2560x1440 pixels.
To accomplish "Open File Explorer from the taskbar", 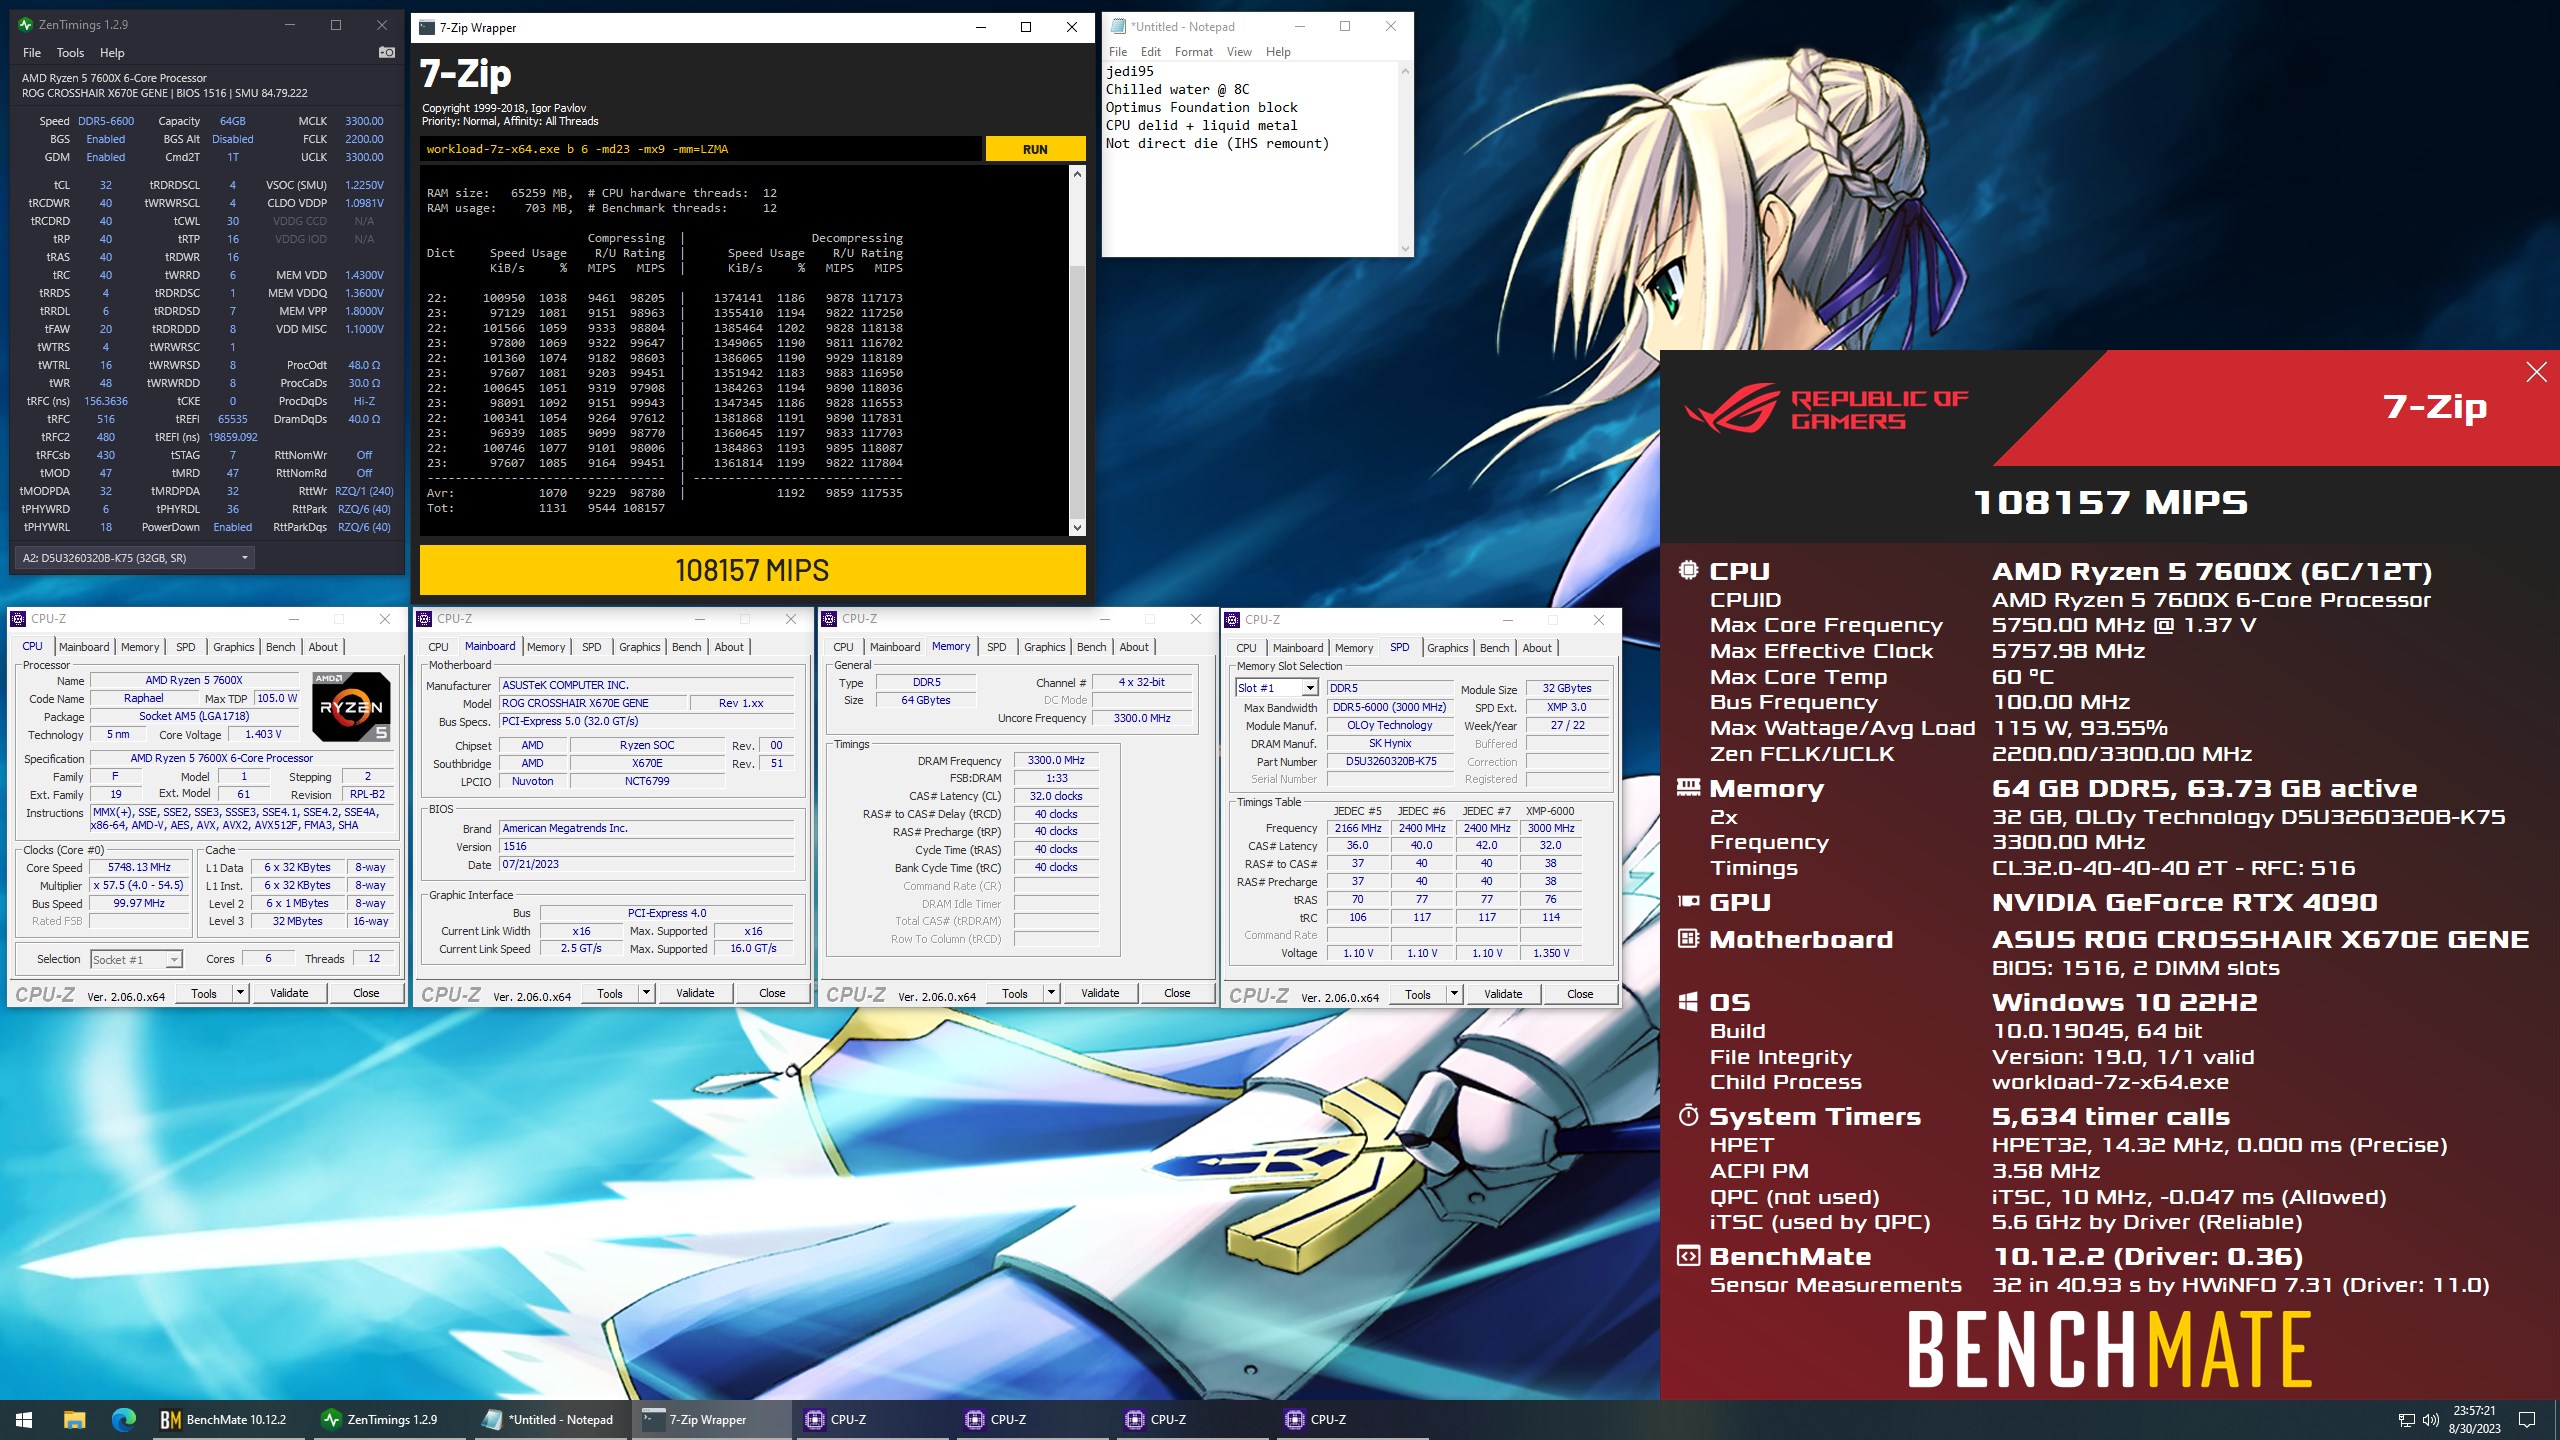I will click(74, 1419).
